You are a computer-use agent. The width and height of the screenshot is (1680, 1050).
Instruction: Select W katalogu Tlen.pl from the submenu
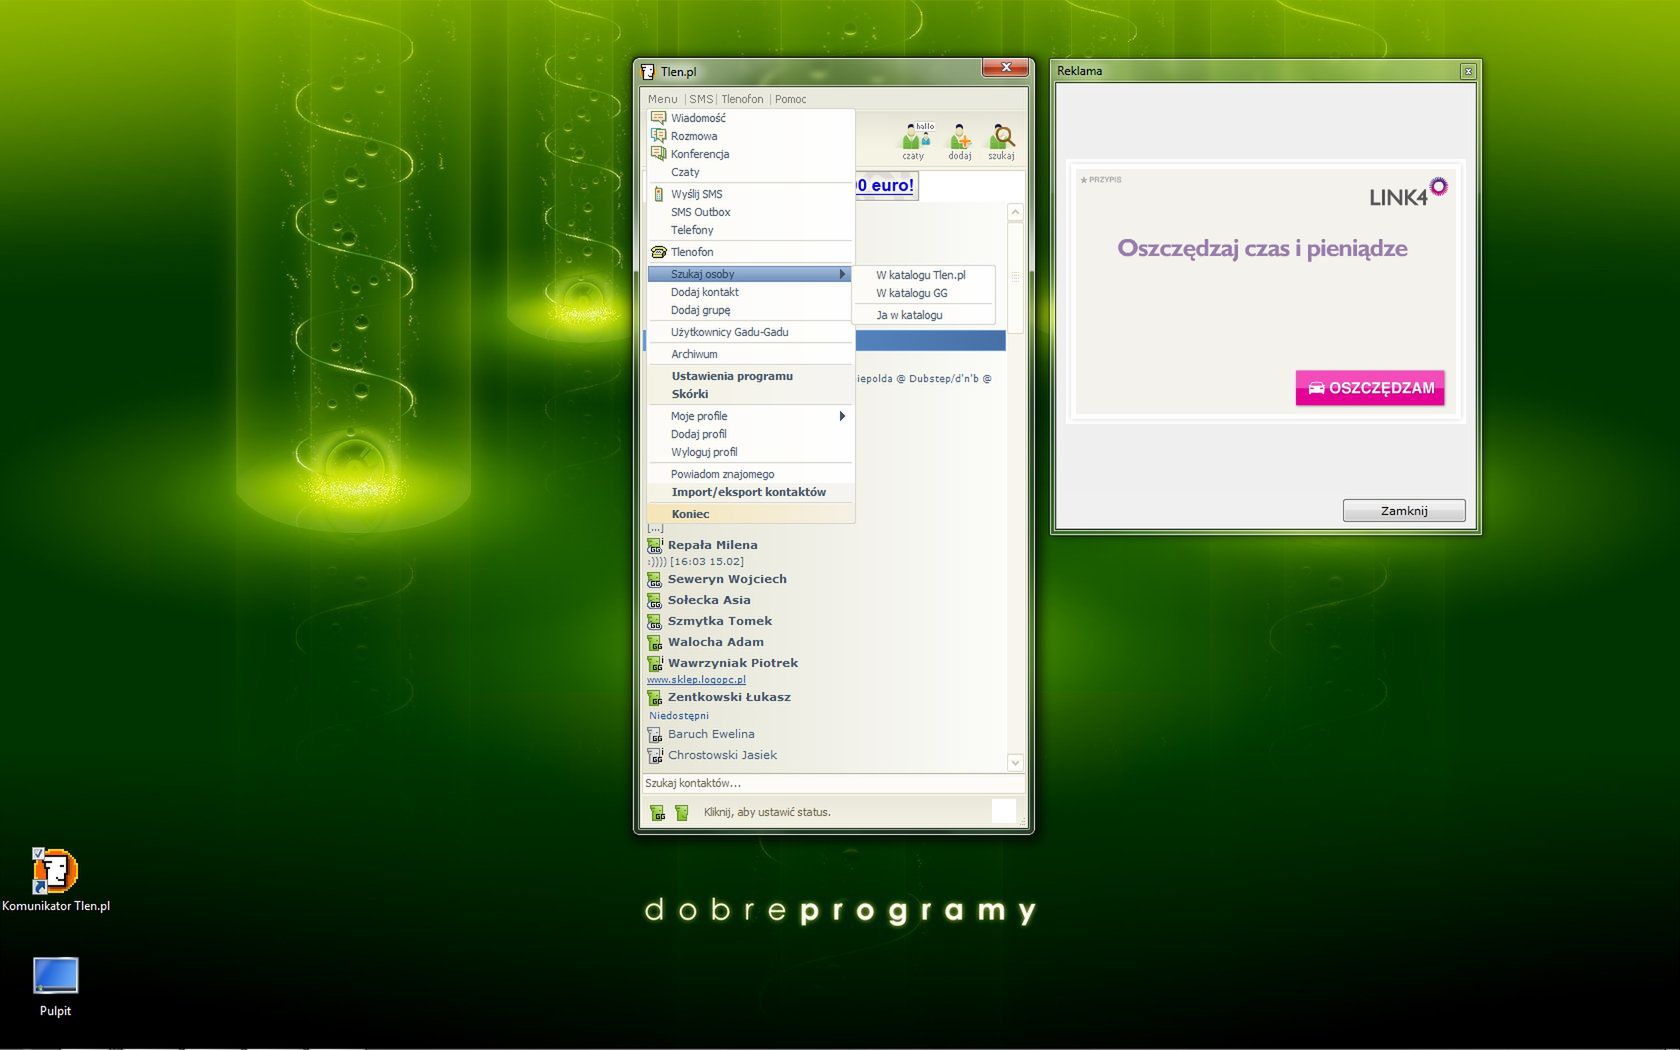coord(923,275)
